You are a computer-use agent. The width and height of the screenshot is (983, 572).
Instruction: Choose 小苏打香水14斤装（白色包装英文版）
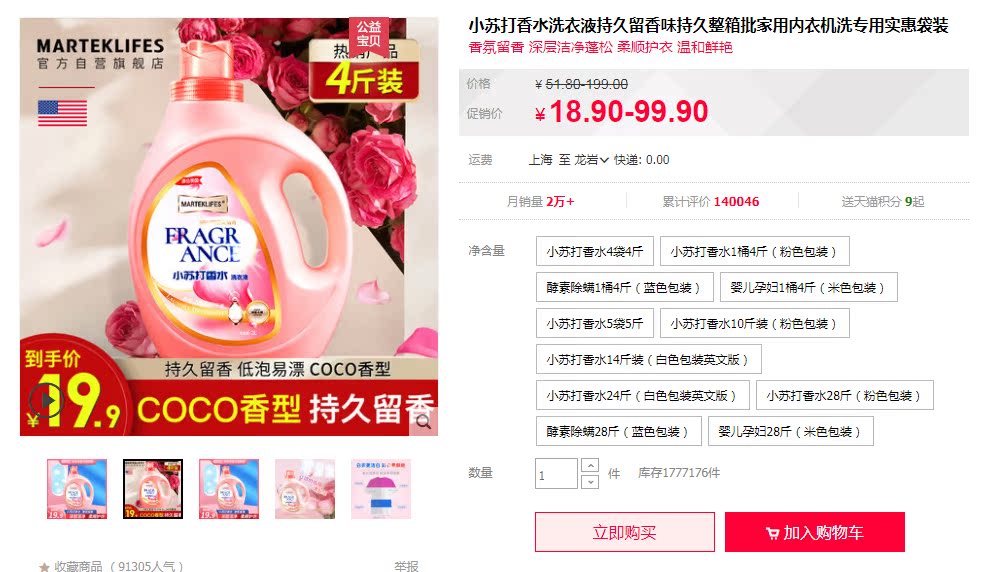click(x=649, y=359)
